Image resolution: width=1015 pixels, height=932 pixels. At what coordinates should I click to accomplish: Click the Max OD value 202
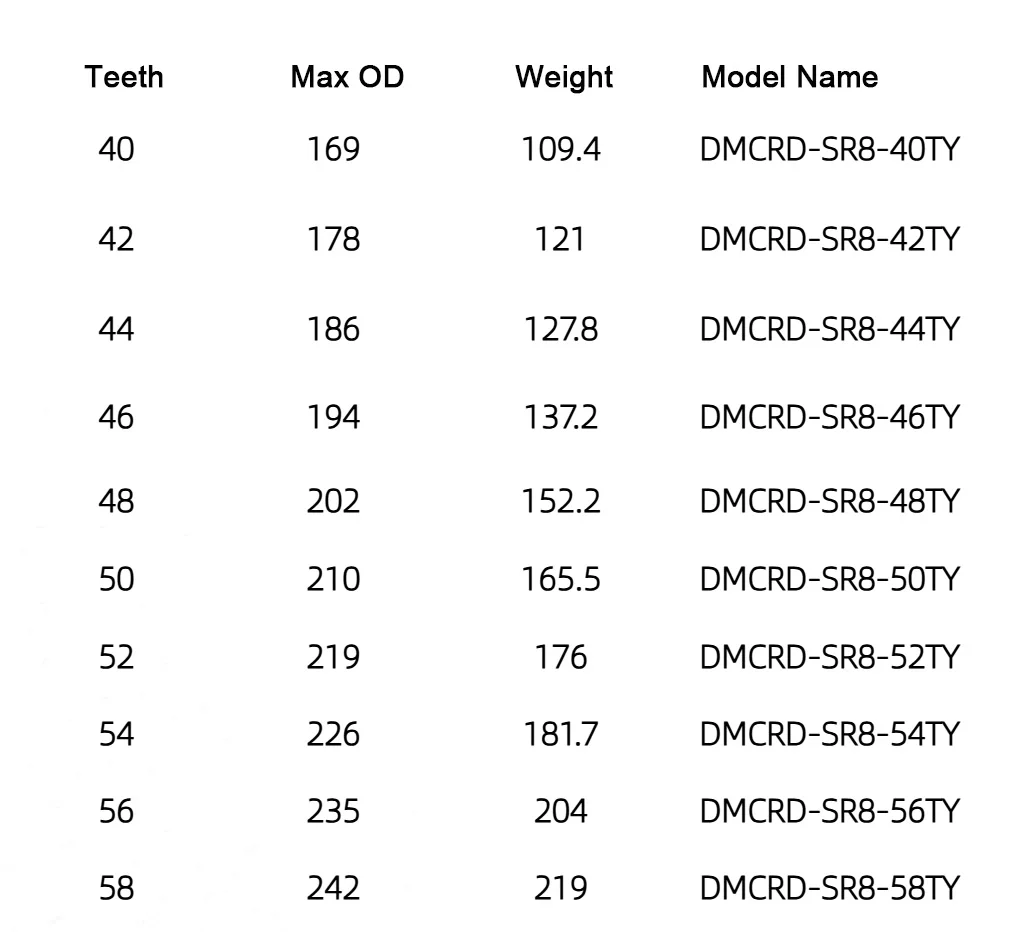333,502
